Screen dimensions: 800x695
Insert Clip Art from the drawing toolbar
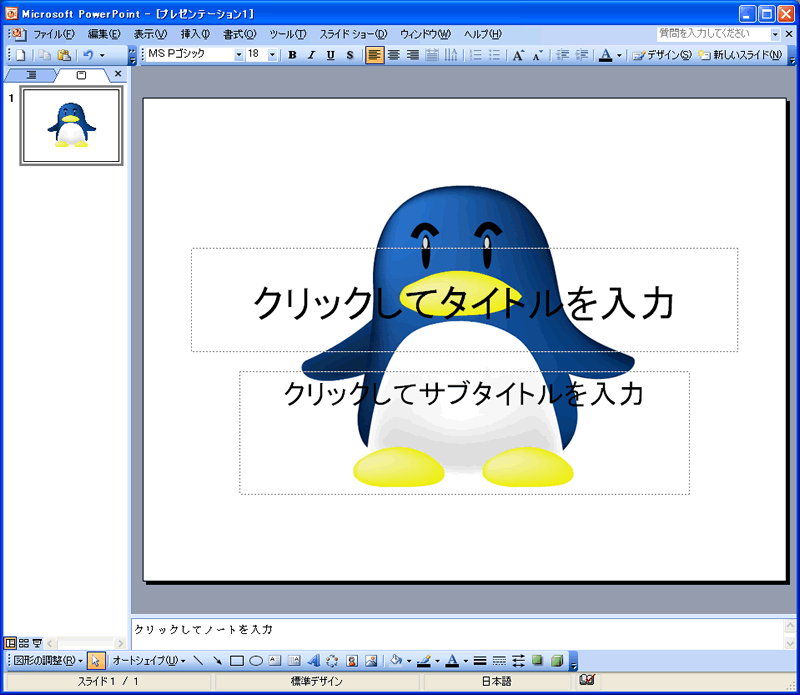tap(352, 661)
